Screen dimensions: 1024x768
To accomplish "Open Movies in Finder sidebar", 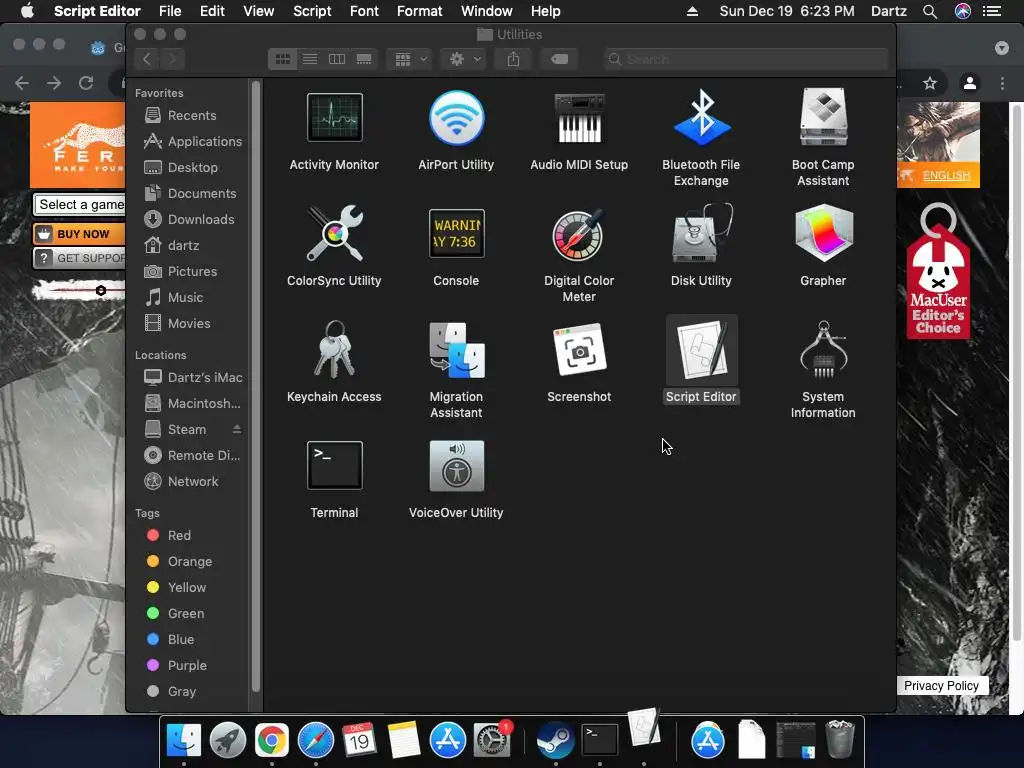I will [191, 324].
